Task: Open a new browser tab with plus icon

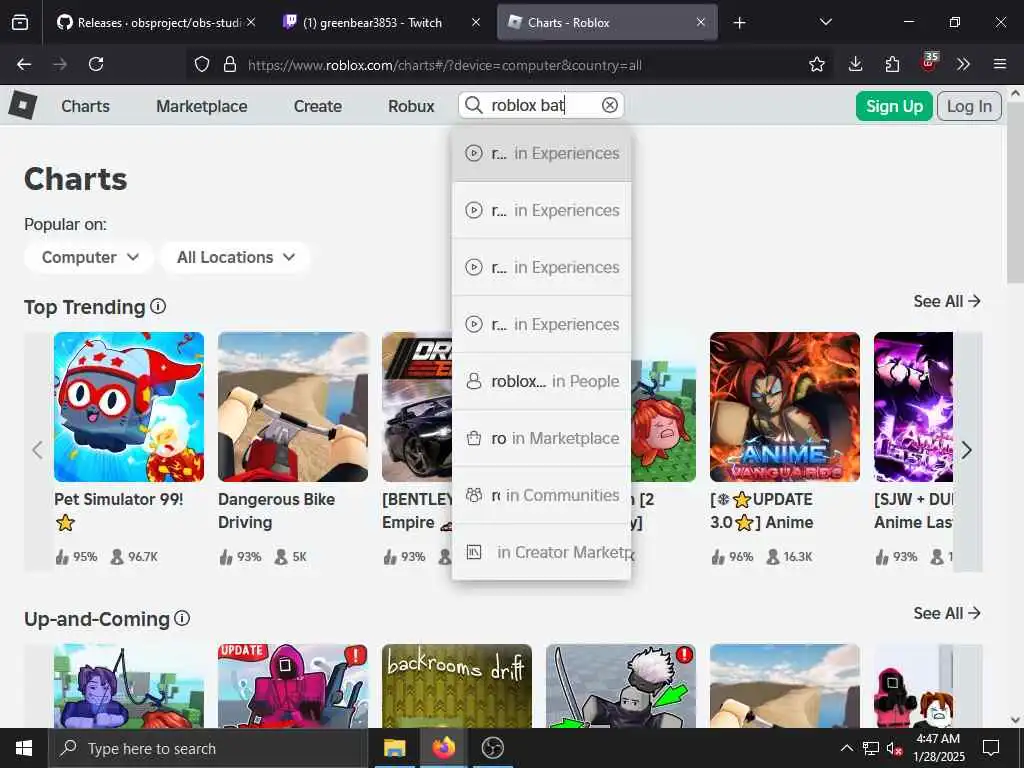Action: click(739, 23)
